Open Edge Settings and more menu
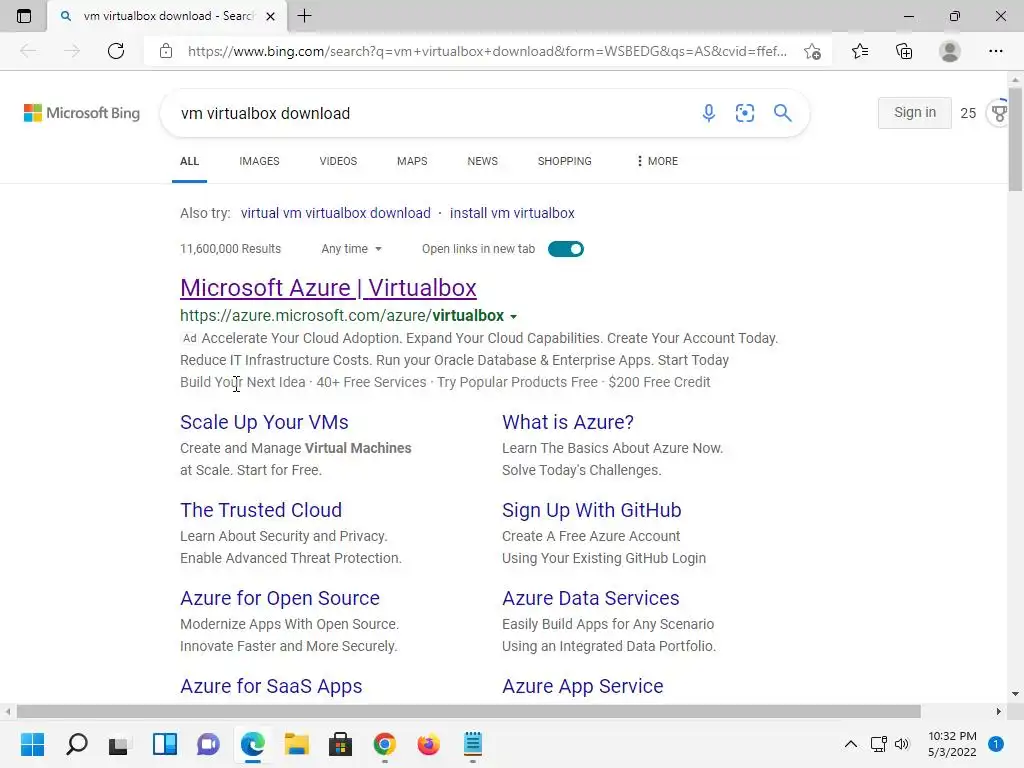1024x768 pixels. (995, 51)
